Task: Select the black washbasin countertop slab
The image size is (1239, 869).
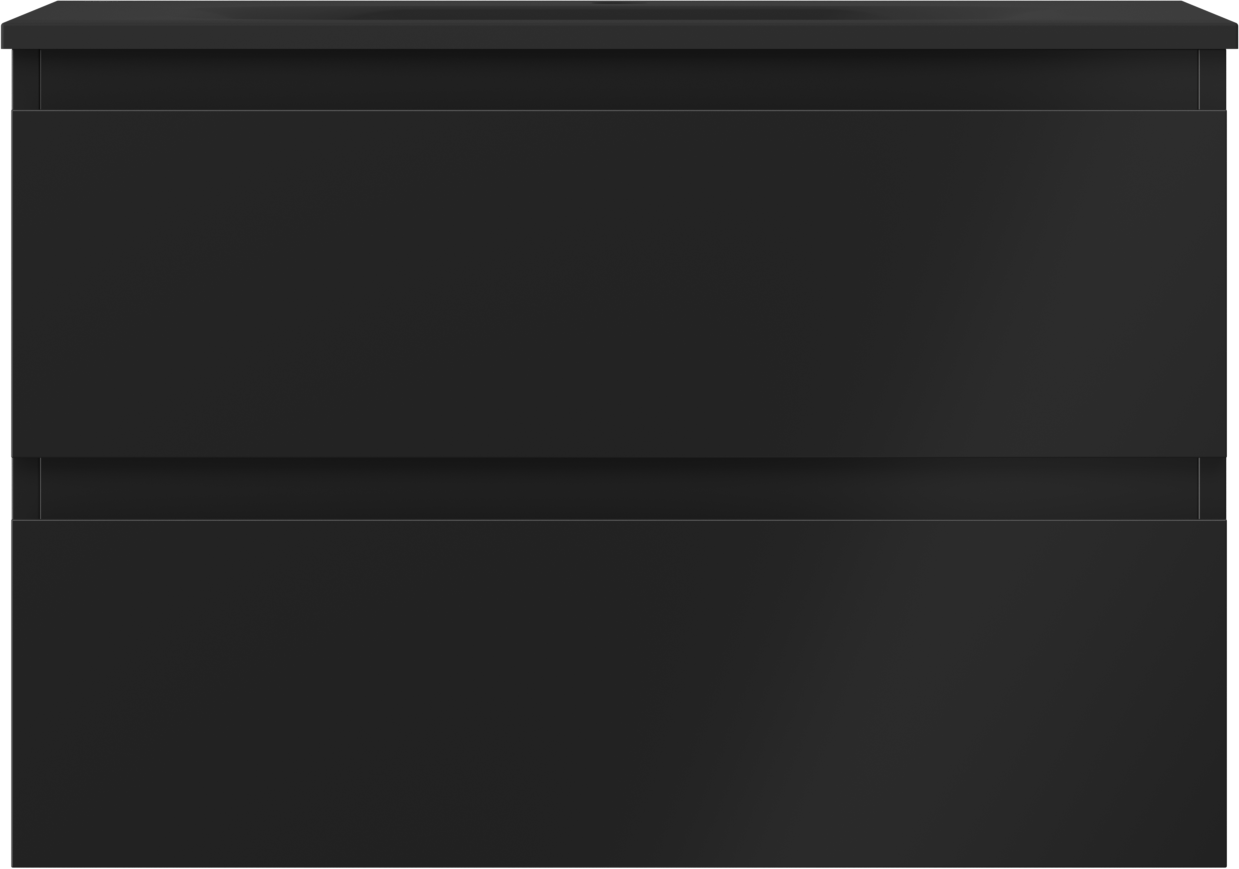Action: tap(619, 25)
